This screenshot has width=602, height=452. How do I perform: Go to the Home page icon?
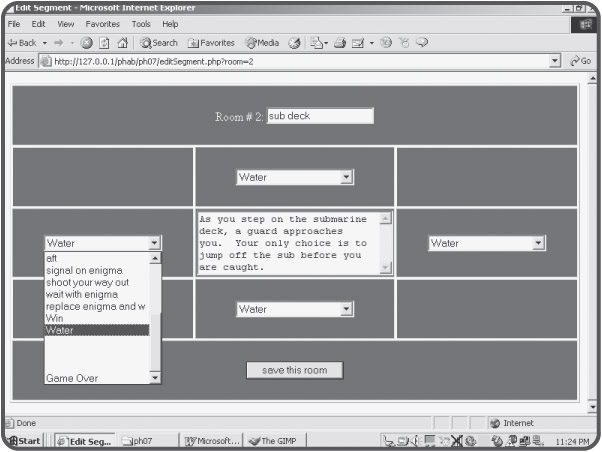tap(121, 43)
